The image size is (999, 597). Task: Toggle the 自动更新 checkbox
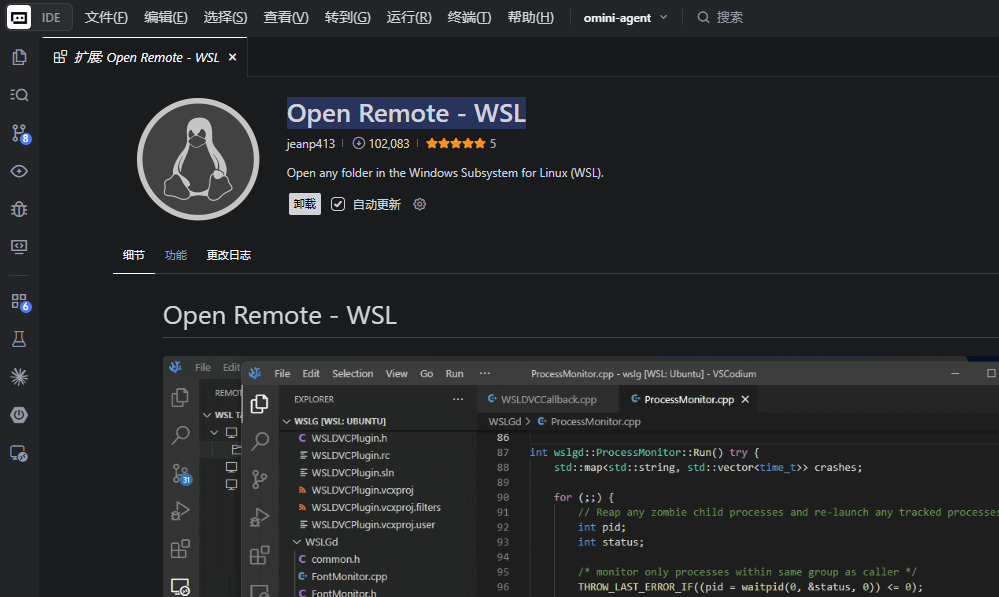point(338,205)
